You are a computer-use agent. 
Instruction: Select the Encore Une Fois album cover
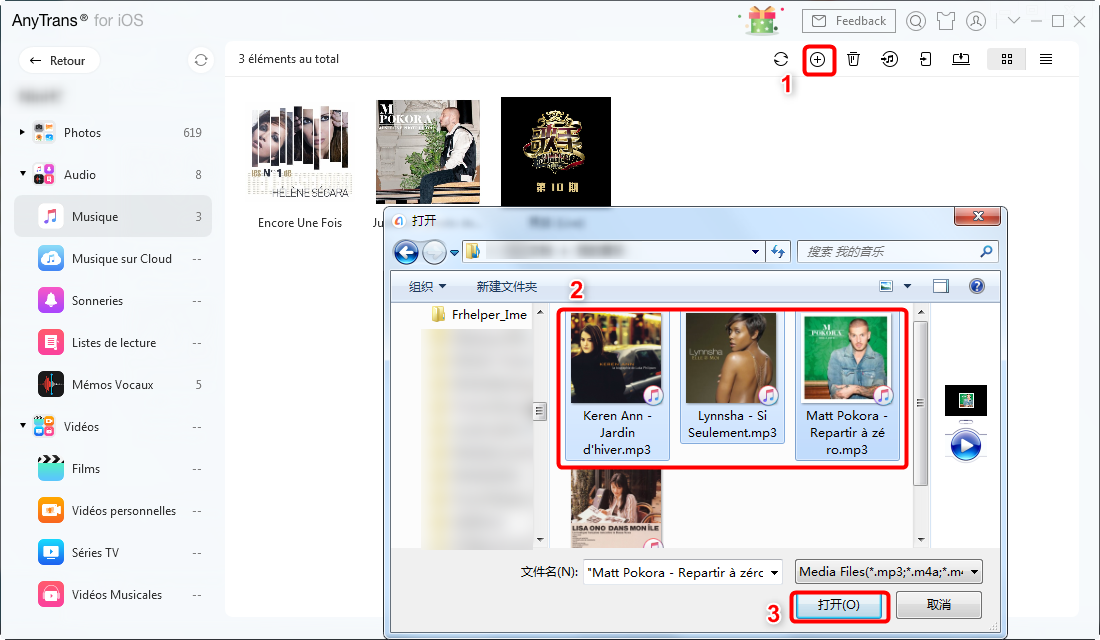pyautogui.click(x=300, y=152)
